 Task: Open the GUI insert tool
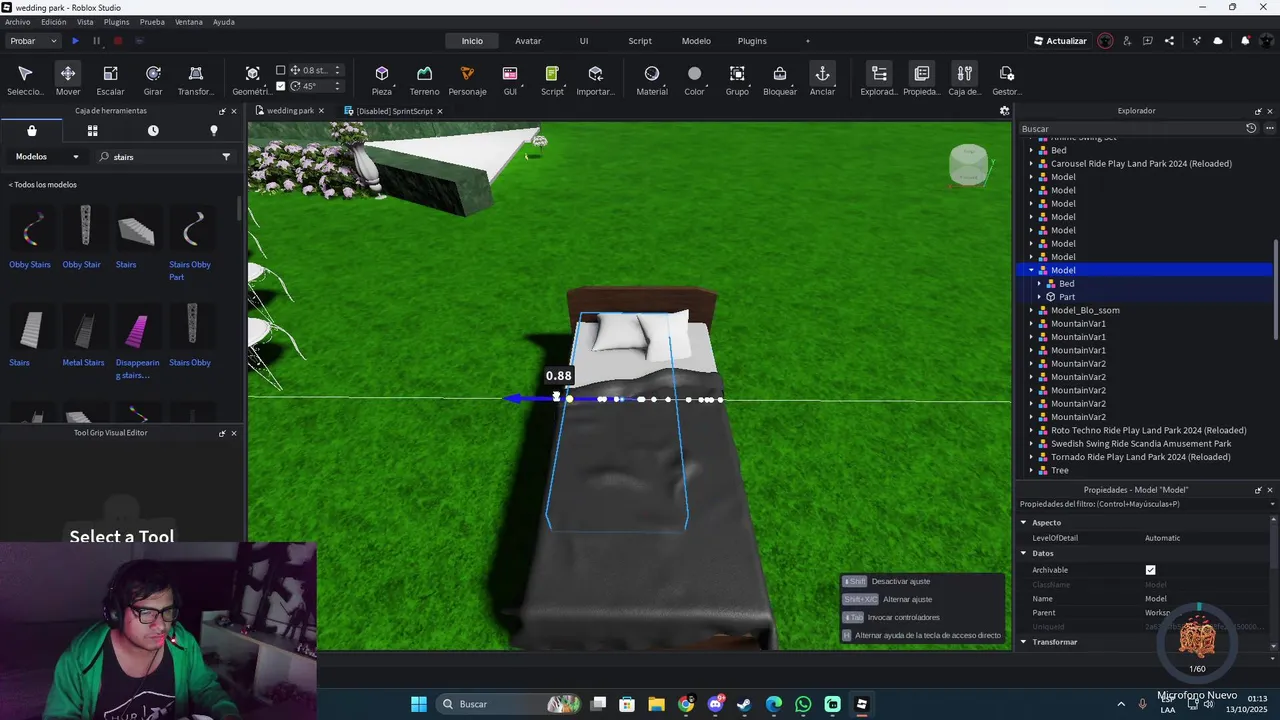tap(510, 80)
